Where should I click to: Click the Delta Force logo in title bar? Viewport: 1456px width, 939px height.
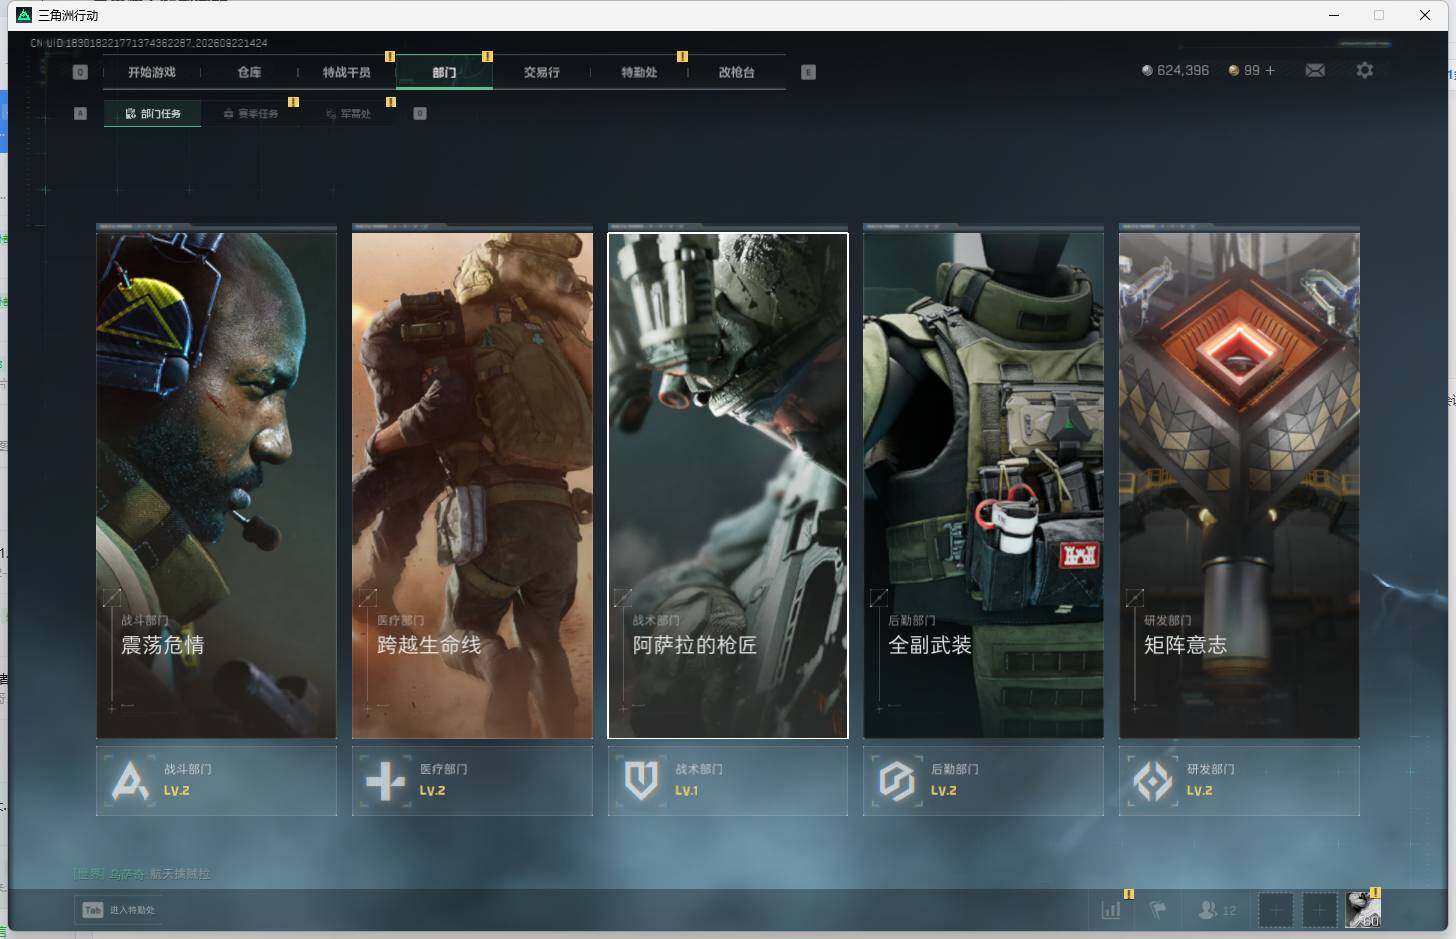click(x=24, y=15)
